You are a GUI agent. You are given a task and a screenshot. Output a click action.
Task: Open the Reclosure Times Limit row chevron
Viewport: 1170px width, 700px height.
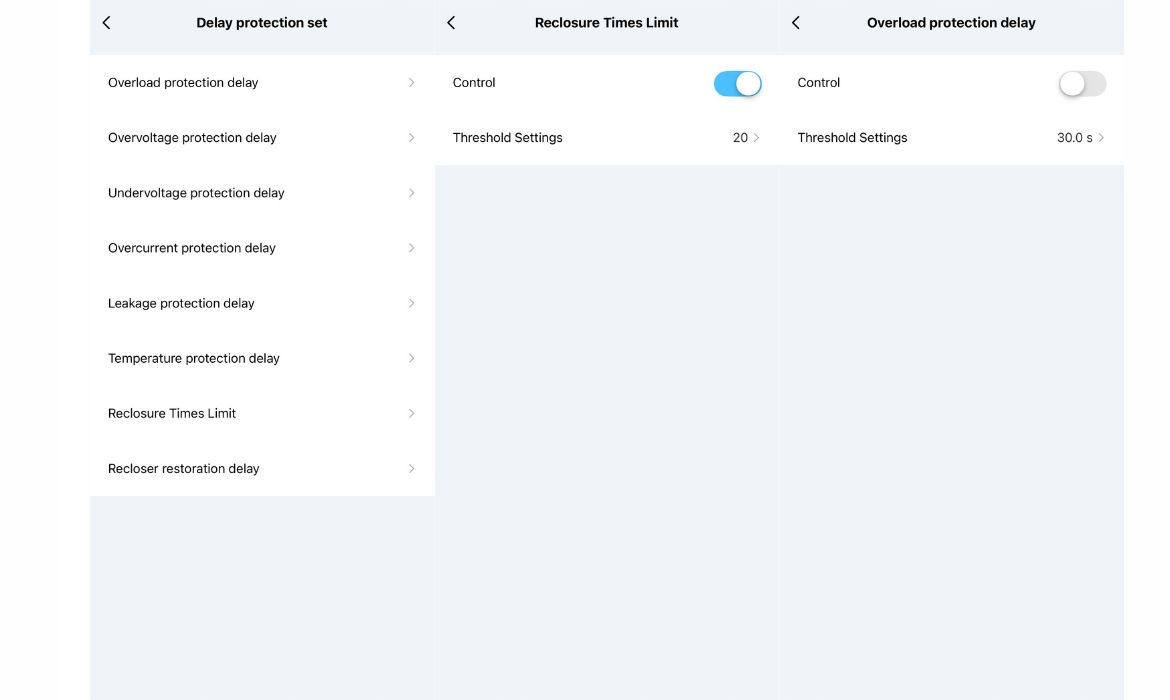click(x=411, y=413)
